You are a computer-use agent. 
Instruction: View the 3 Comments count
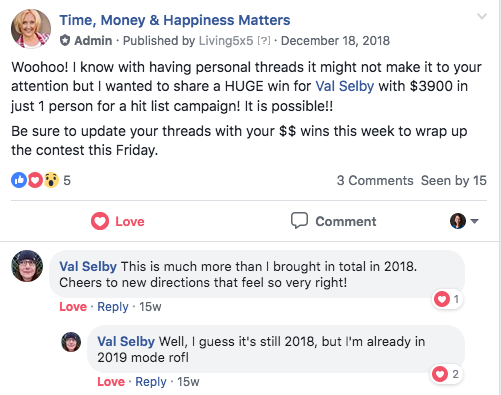[x=375, y=181]
